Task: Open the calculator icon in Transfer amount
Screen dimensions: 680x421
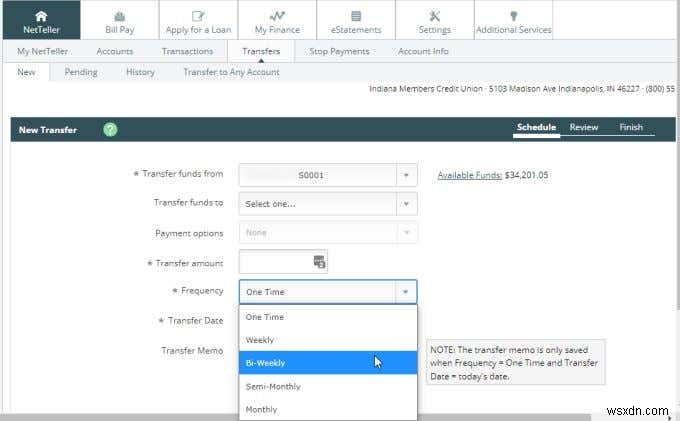Action: 319,262
